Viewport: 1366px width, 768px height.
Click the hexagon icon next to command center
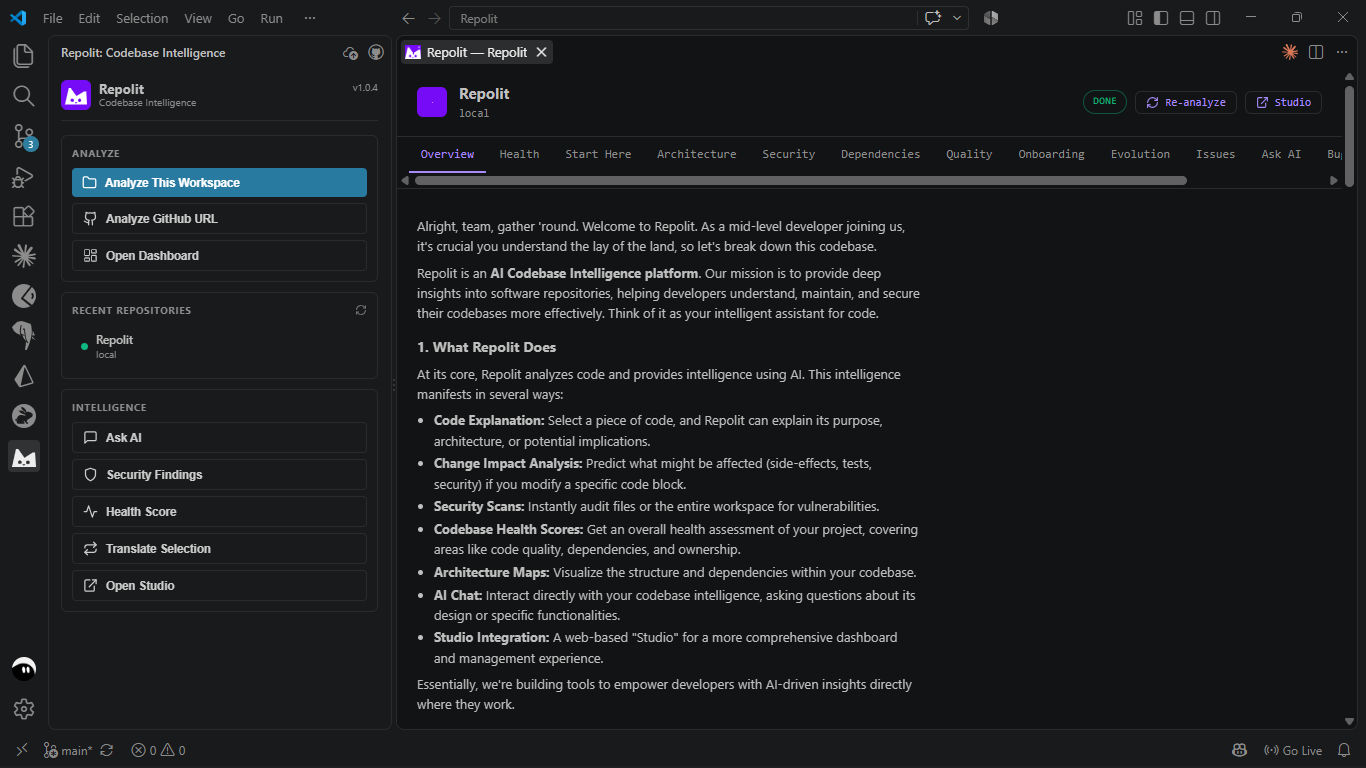[991, 18]
